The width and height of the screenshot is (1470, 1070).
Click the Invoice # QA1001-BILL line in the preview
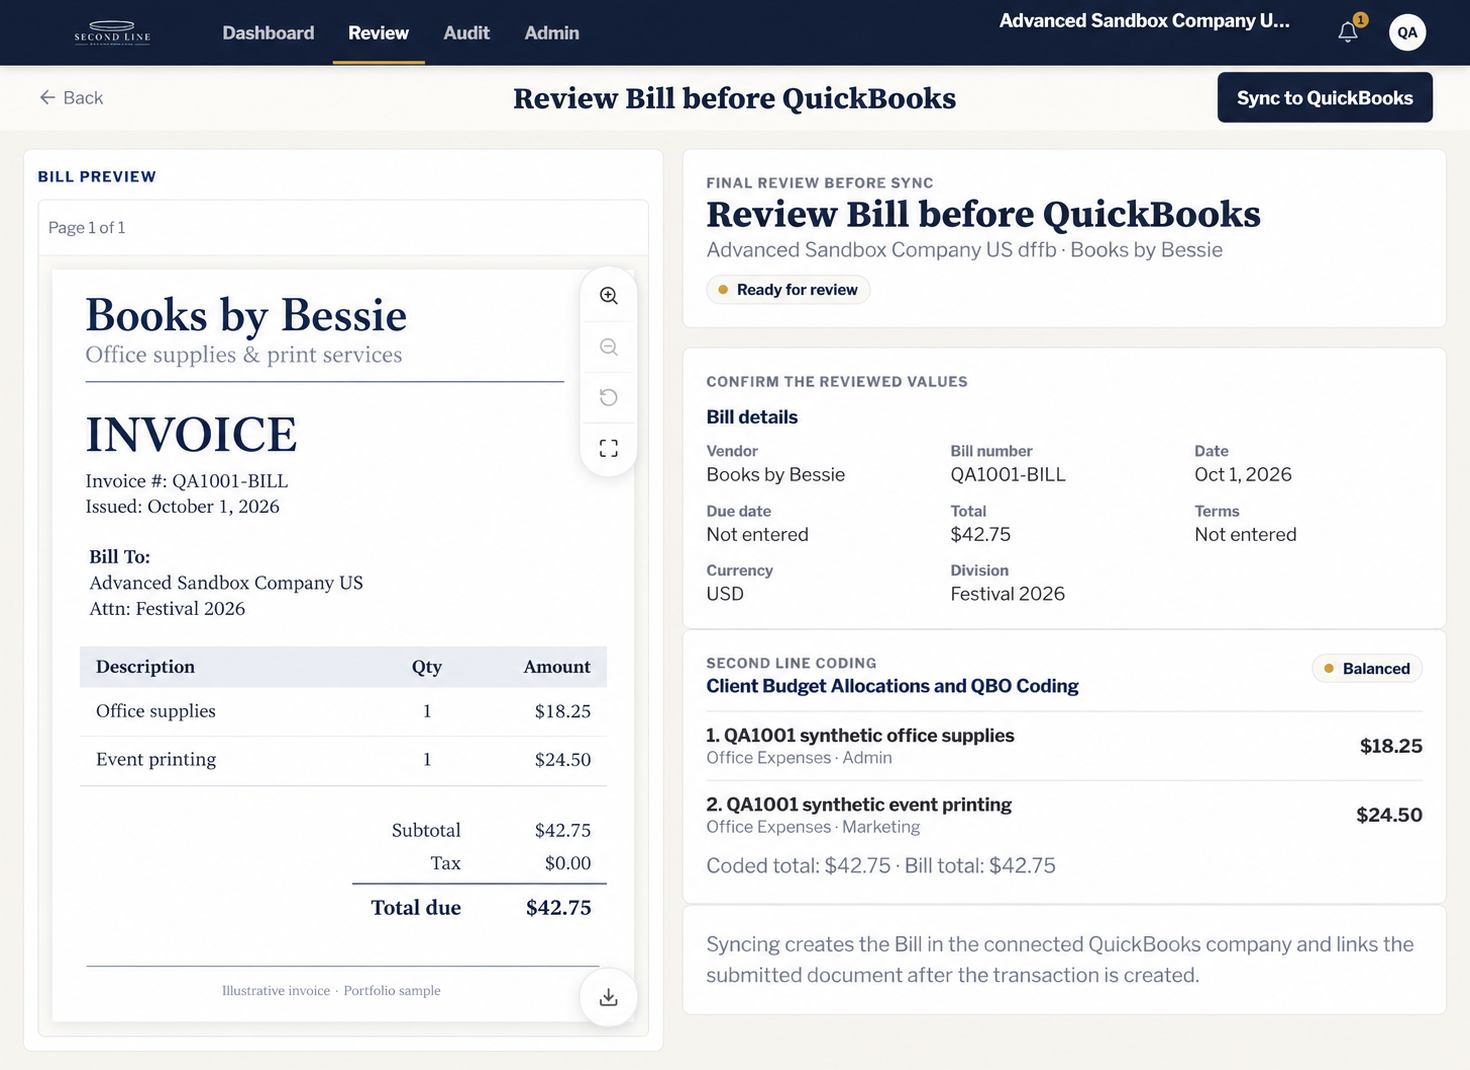(x=186, y=481)
